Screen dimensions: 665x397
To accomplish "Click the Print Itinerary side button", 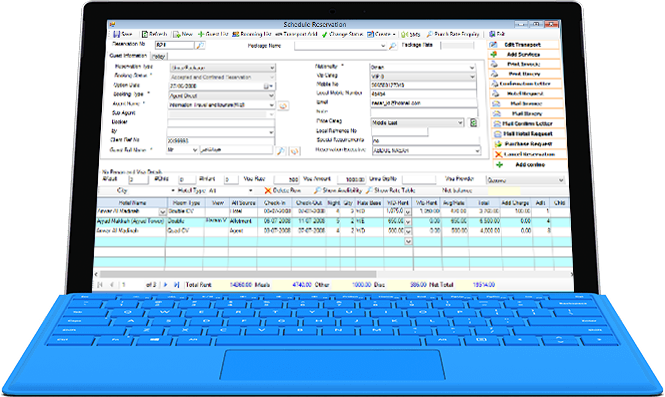I will [x=525, y=74].
